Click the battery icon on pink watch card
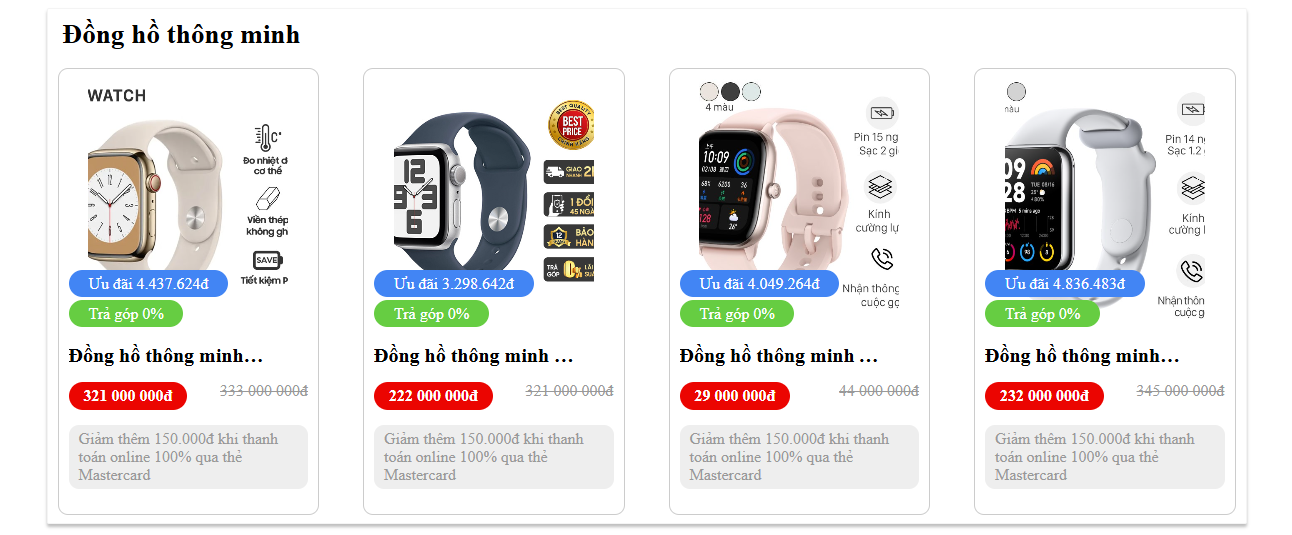Viewport: 1292px width, 535px height. 881,112
